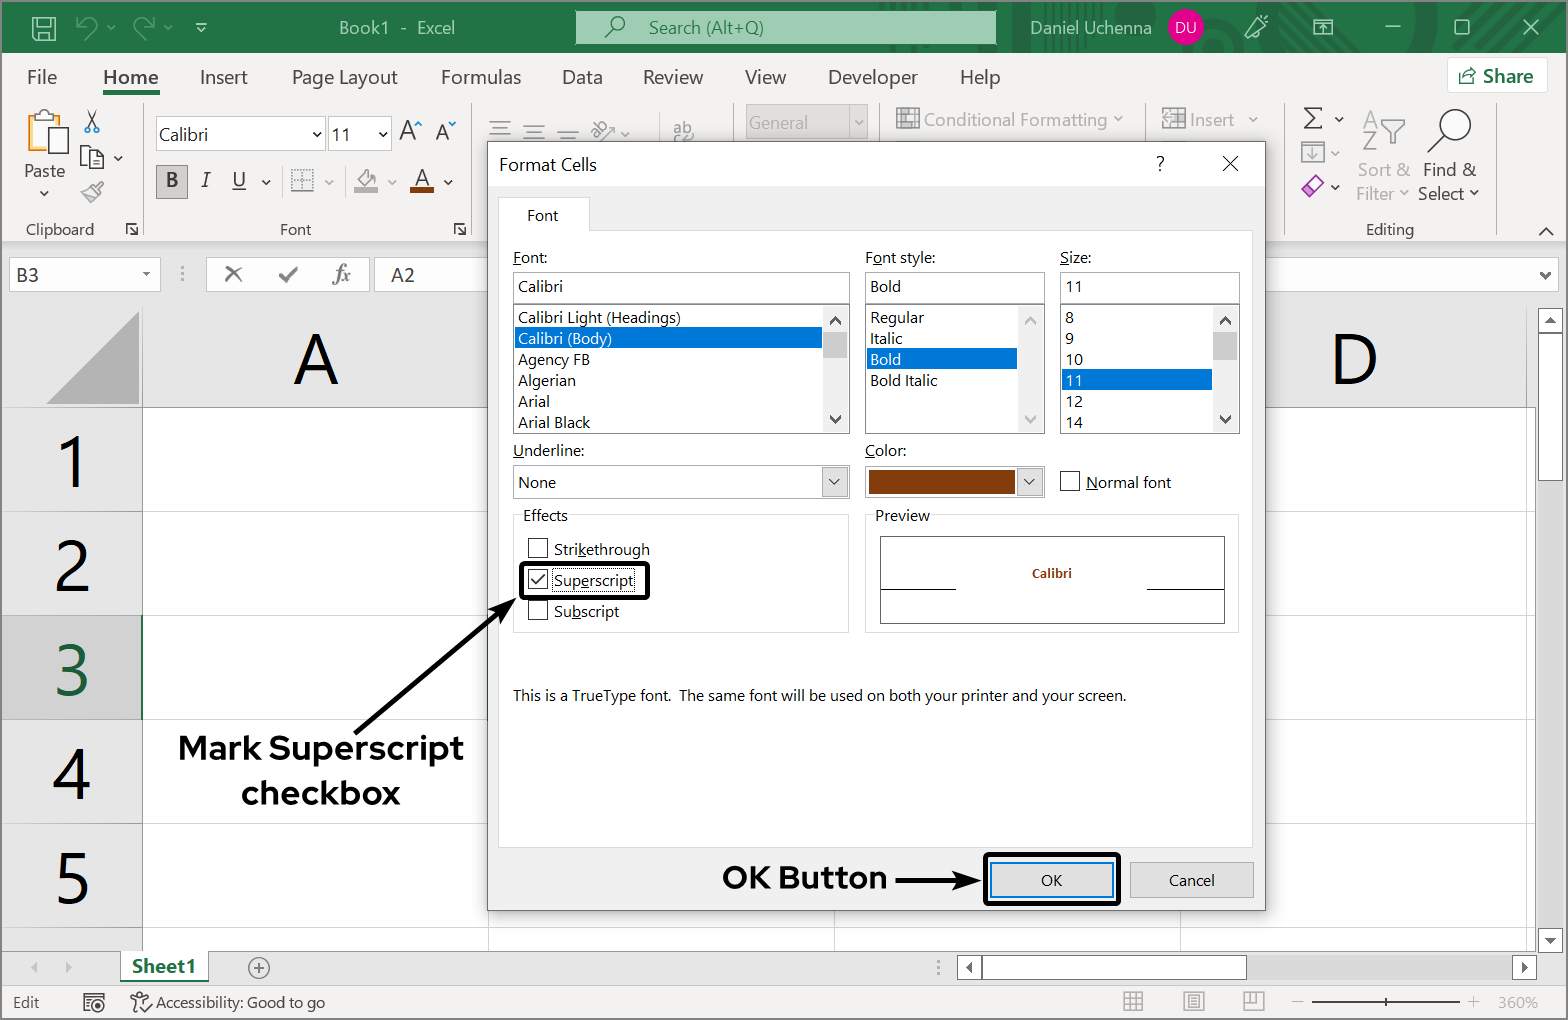This screenshot has height=1020, width=1568.
Task: Uncheck the Superscript checkbox
Action: (538, 580)
